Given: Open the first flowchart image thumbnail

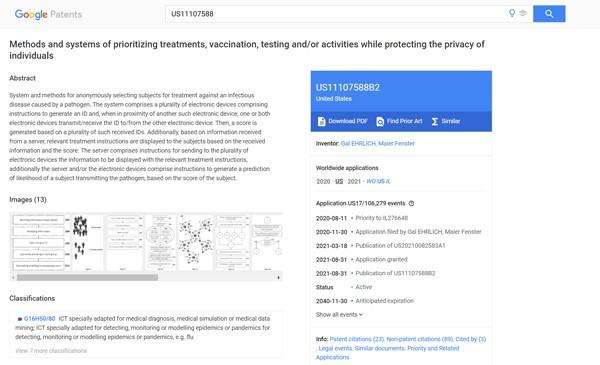Looking at the screenshot, I should coord(38,242).
